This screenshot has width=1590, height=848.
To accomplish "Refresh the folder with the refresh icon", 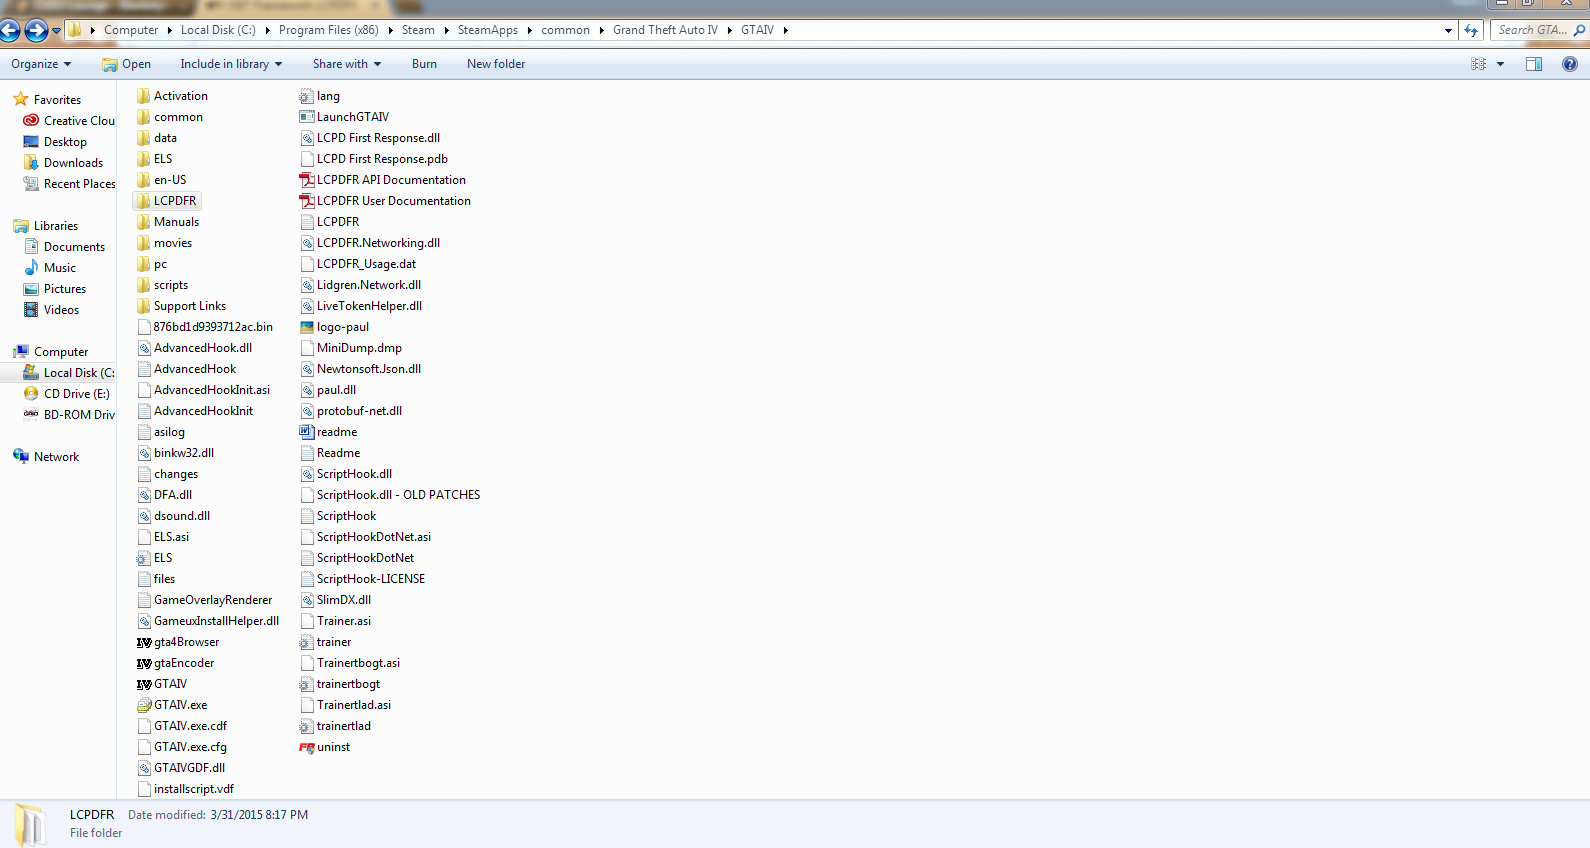I will click(1471, 30).
